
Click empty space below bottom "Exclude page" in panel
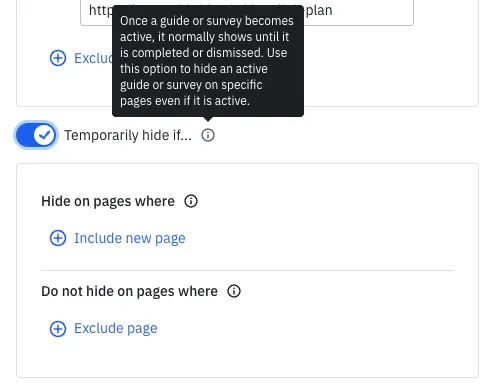(247, 358)
